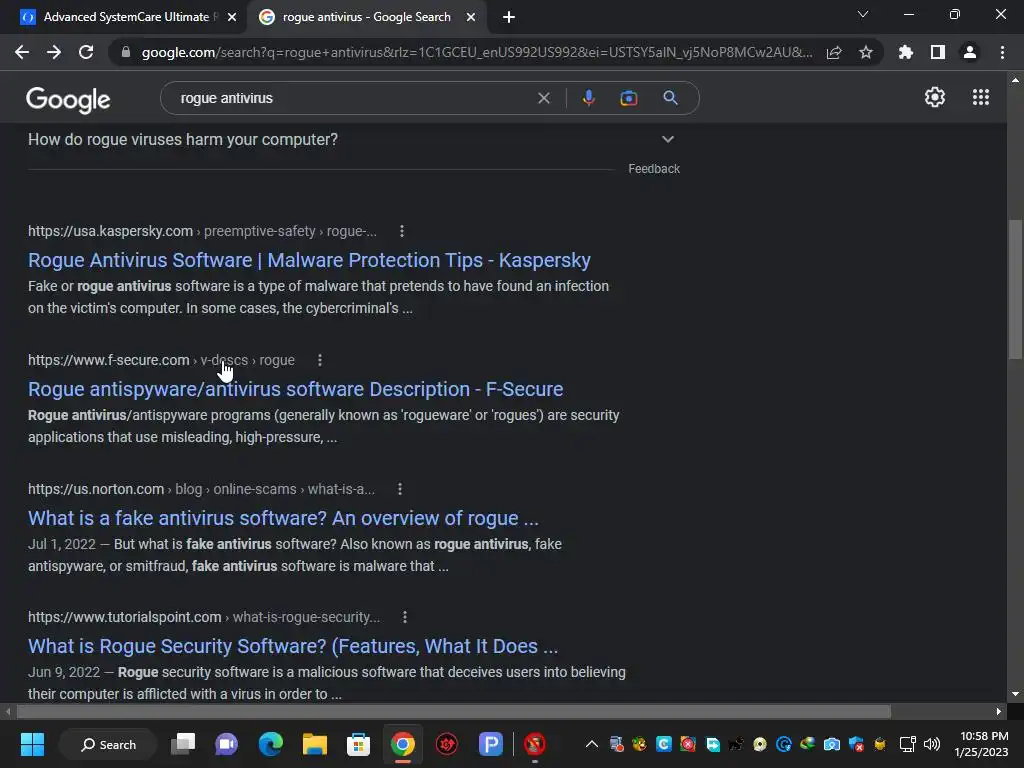
Task: Open a new browser tab
Action: coord(509,18)
